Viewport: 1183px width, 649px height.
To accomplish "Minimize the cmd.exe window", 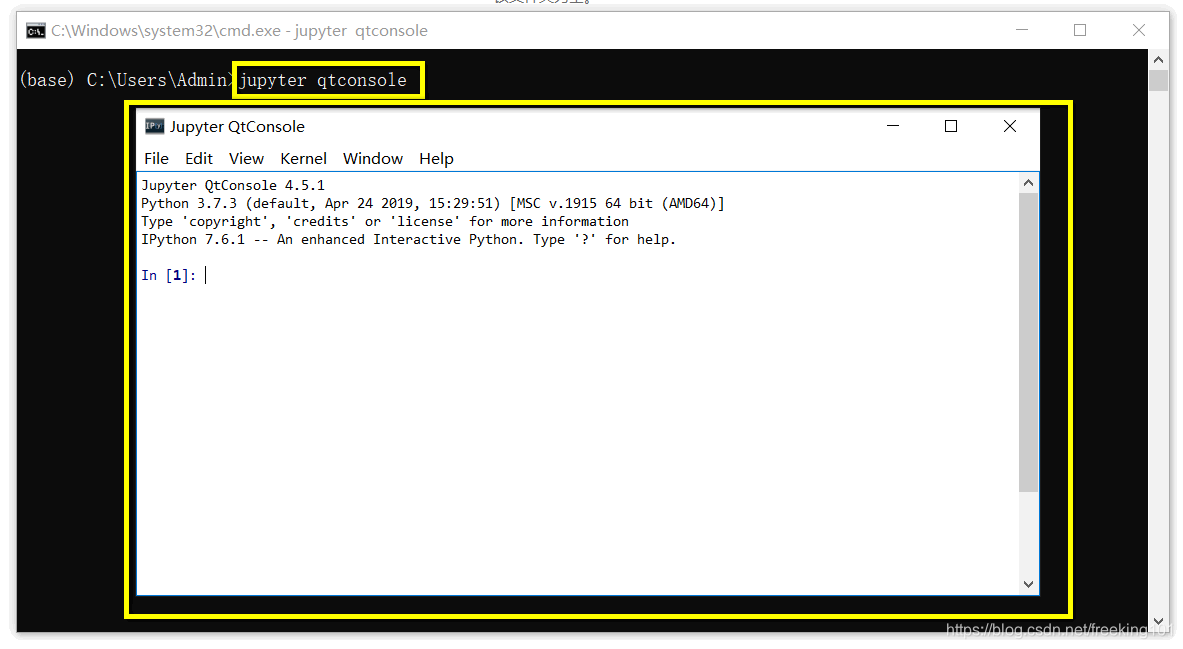I will point(1022,30).
